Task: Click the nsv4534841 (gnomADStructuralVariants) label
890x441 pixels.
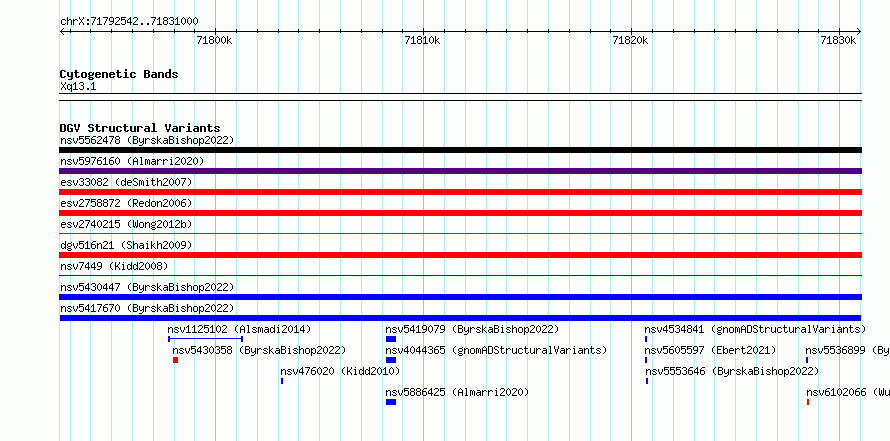Action: click(755, 329)
